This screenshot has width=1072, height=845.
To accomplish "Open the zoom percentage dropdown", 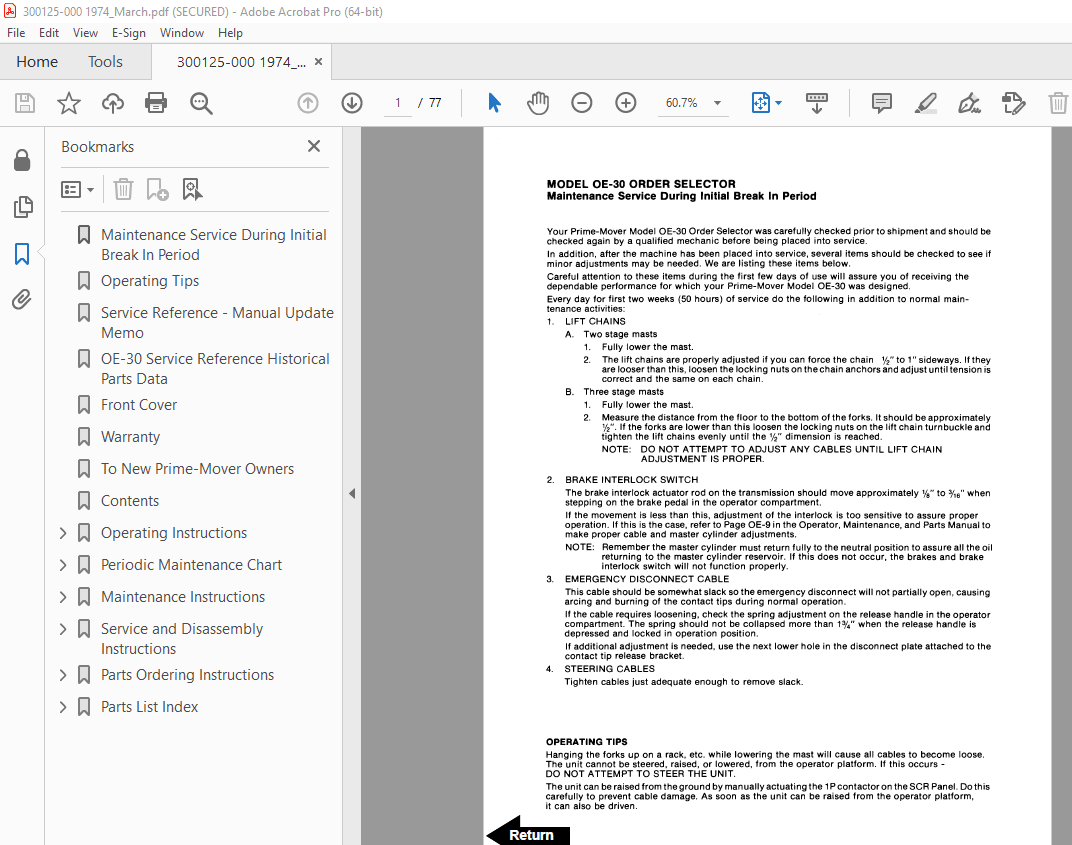I will 716,102.
